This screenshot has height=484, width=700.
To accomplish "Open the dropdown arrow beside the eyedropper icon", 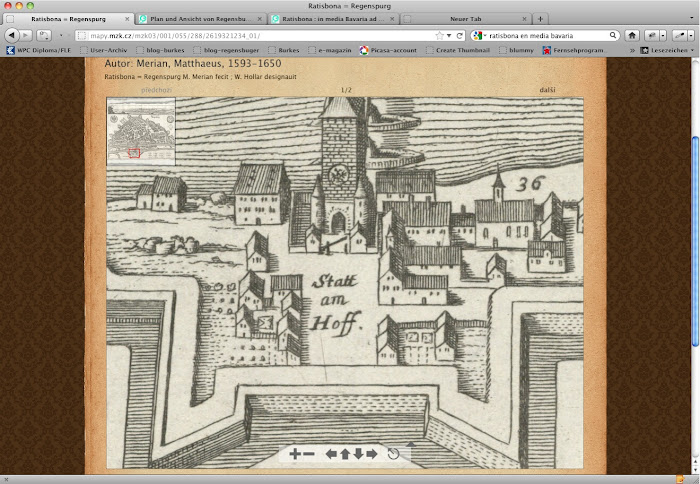I will 691,35.
